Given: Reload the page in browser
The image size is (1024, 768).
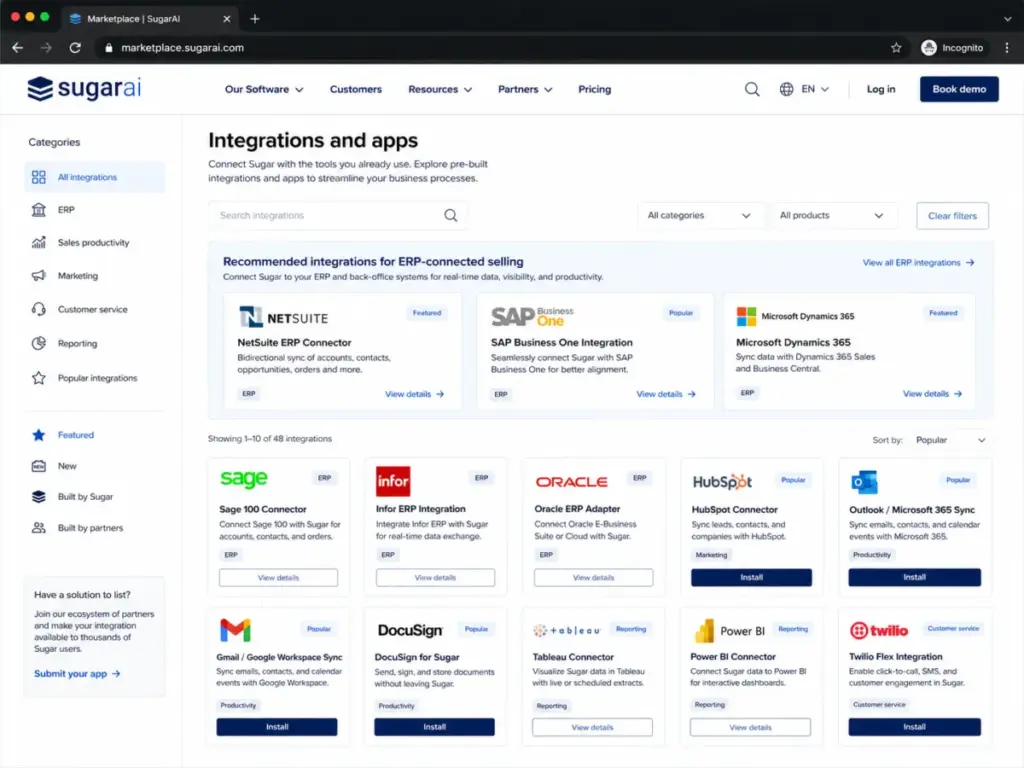Looking at the screenshot, I should point(75,48).
